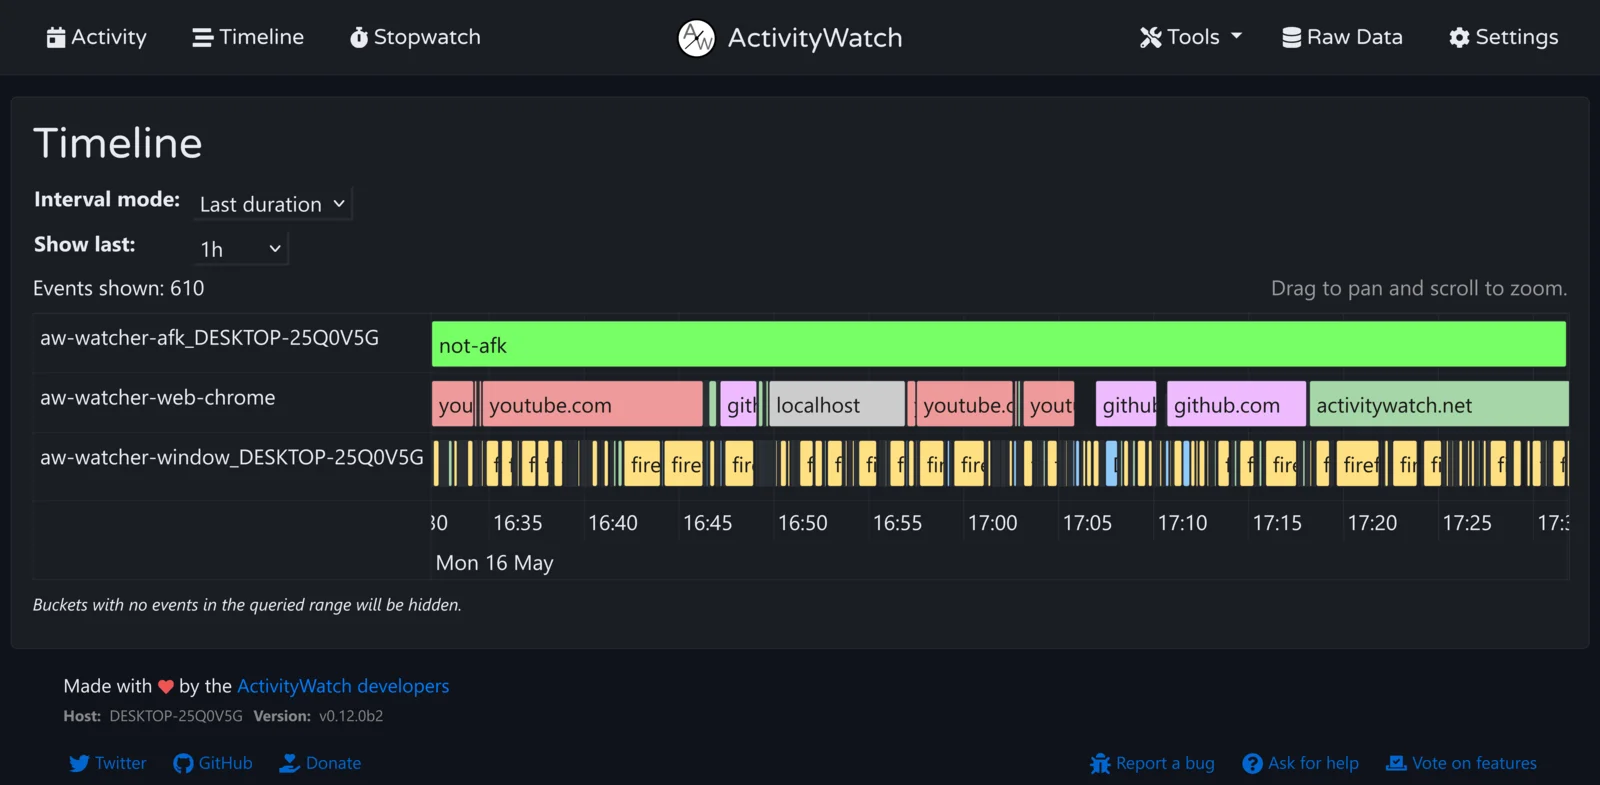Click the Events shown: 610 text

coord(119,289)
